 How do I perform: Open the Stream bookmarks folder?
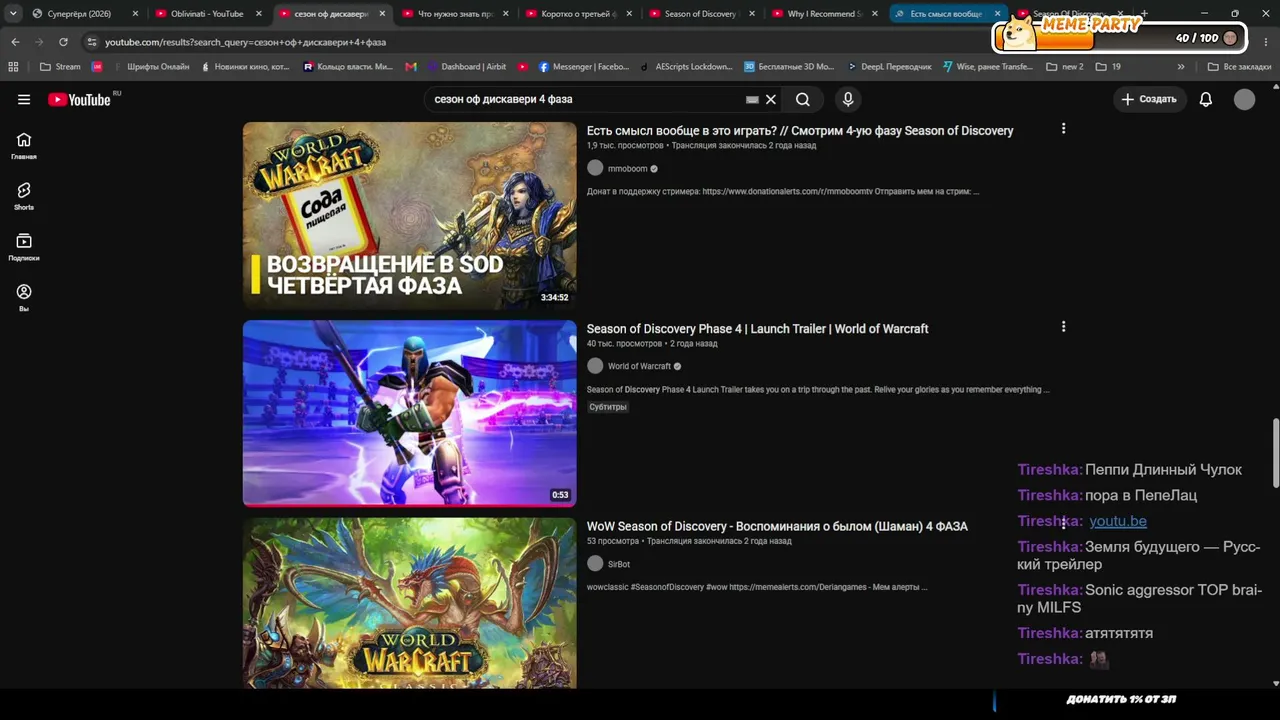coord(60,67)
